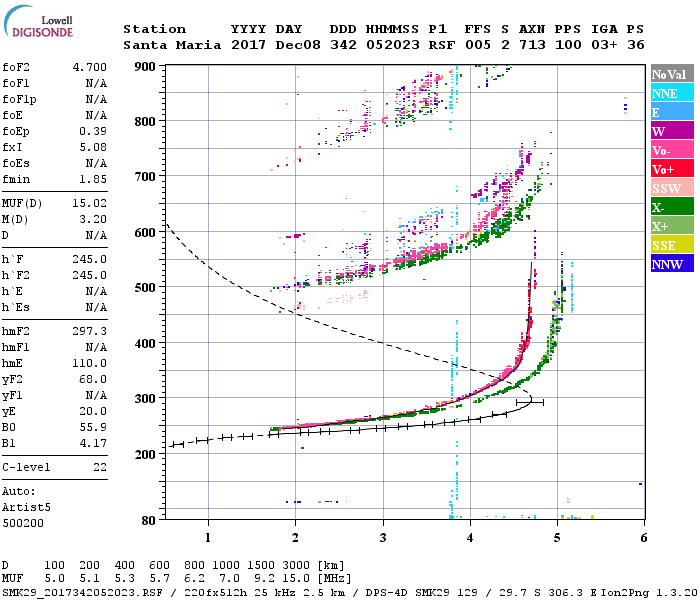The width and height of the screenshot is (700, 600).
Task: Click the 713 AXN header value
Action: [x=532, y=45]
